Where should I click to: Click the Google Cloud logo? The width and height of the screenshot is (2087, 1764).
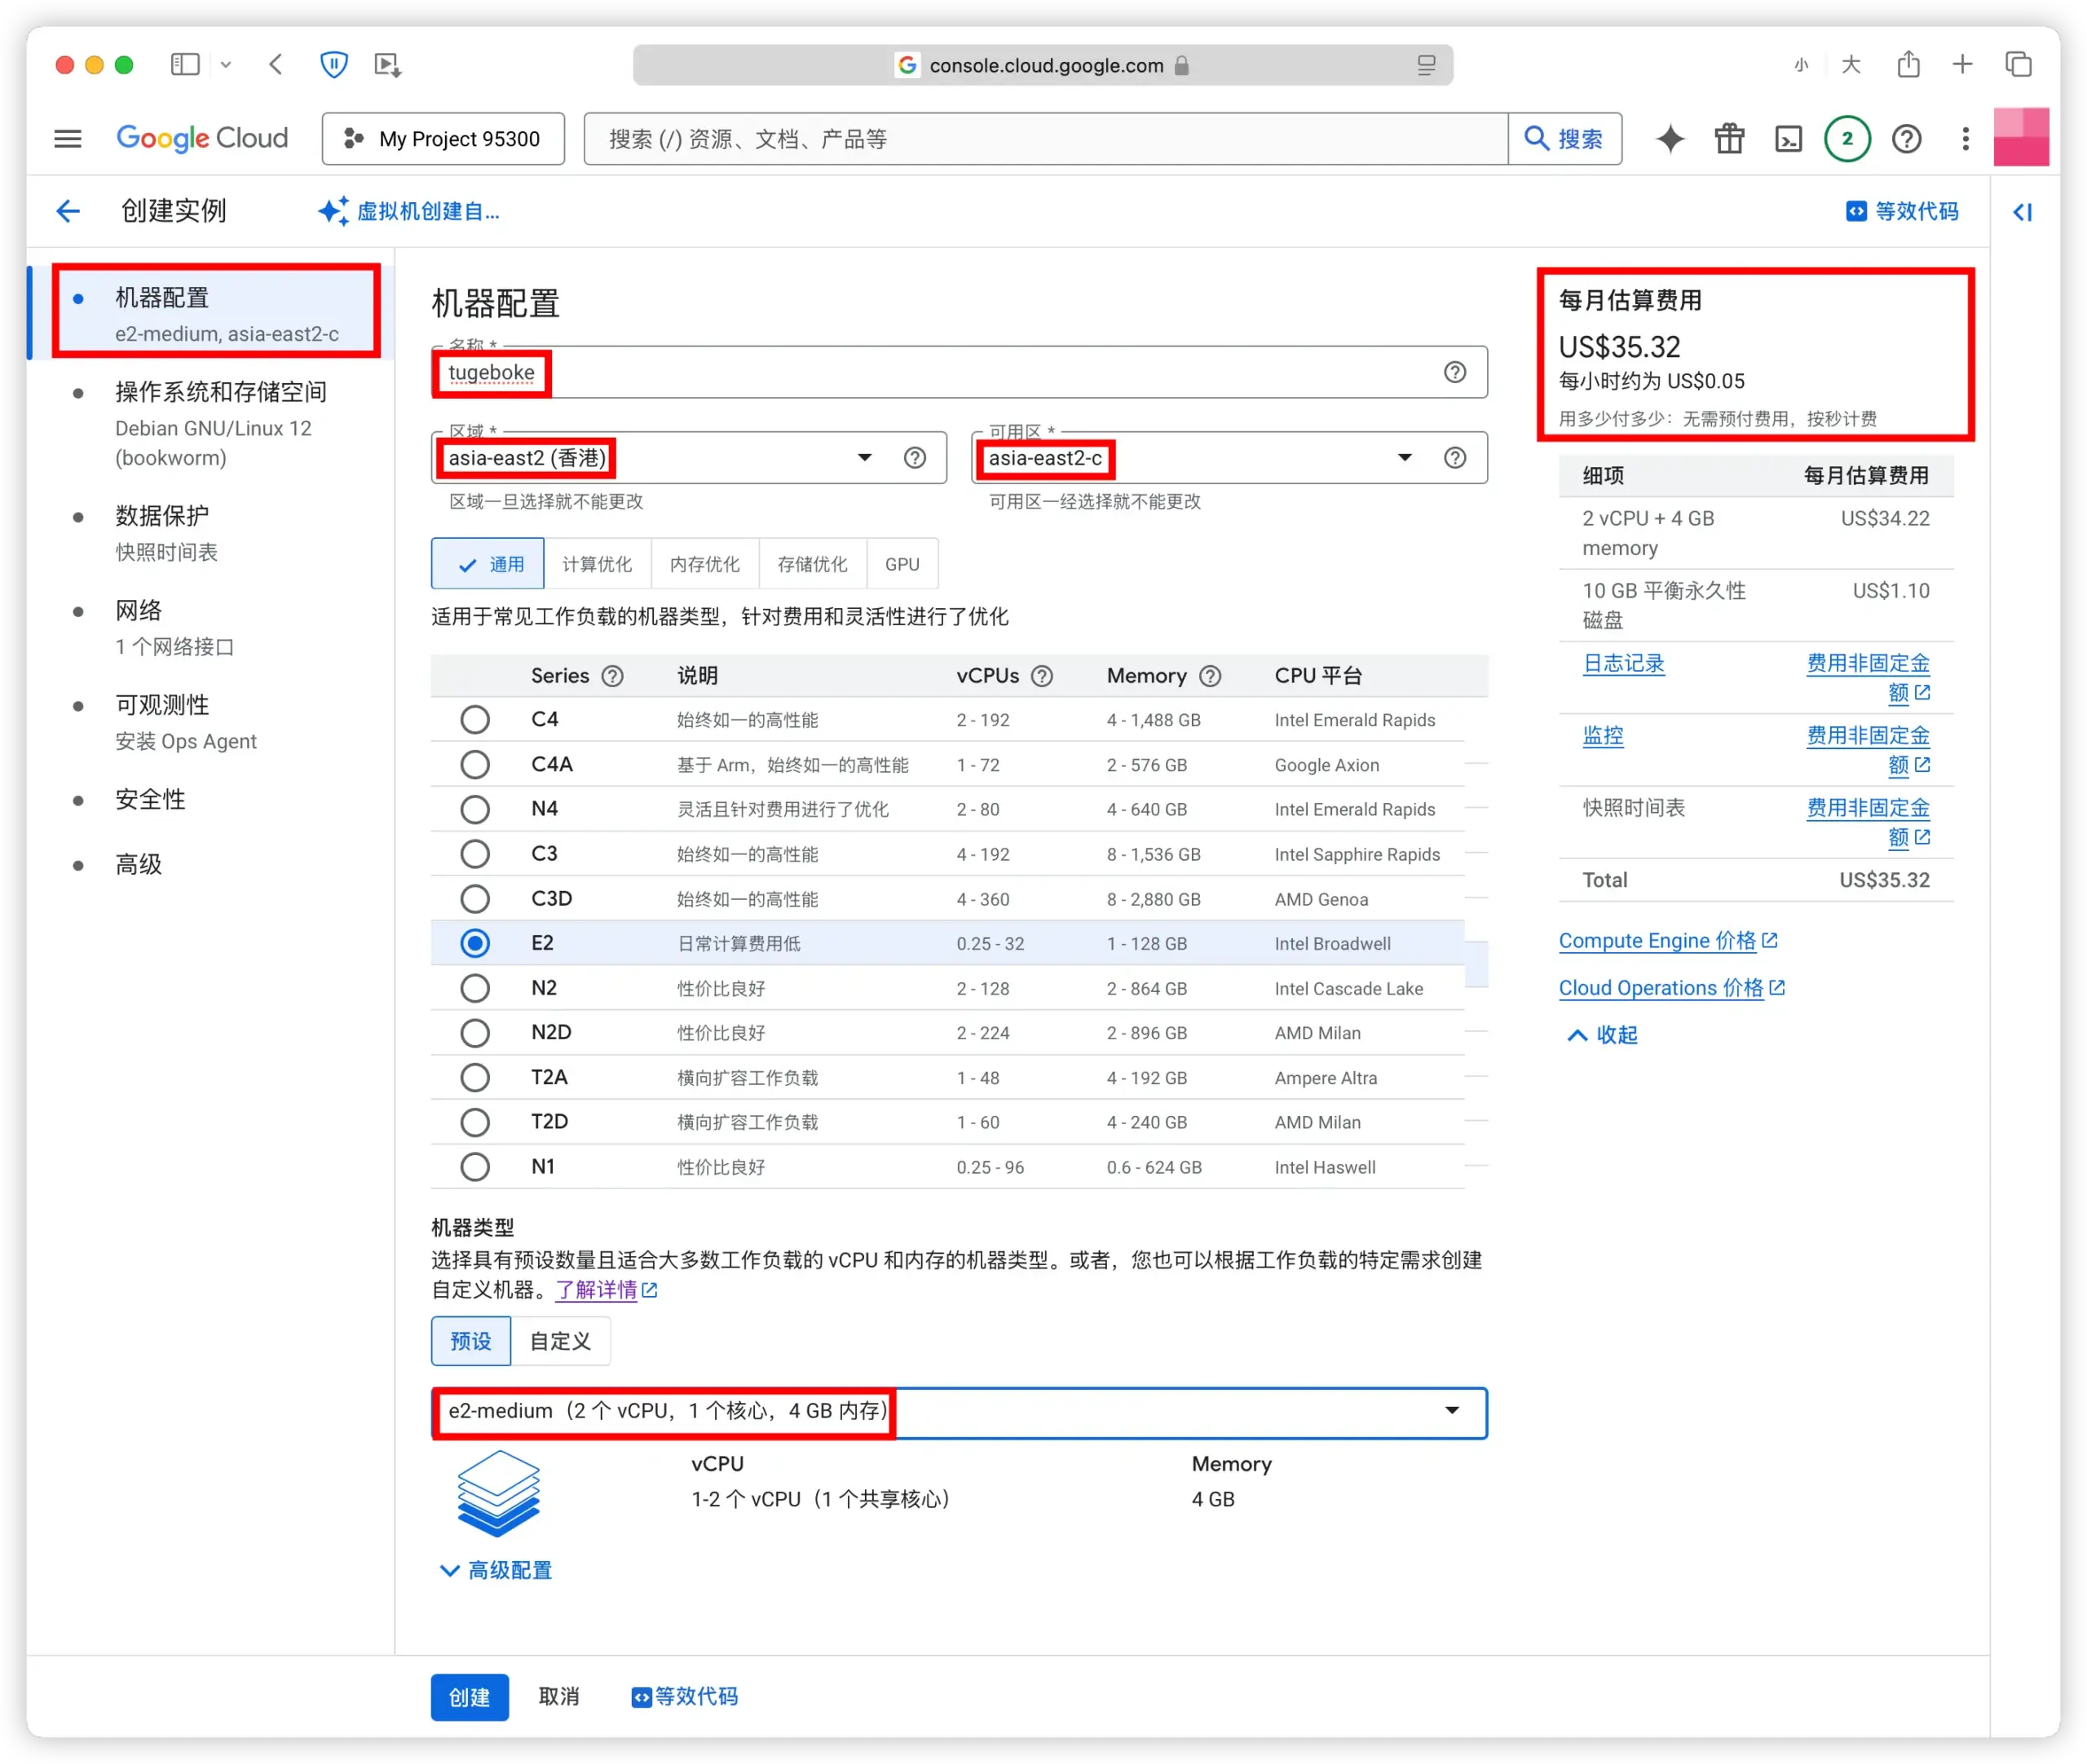pyautogui.click(x=202, y=138)
